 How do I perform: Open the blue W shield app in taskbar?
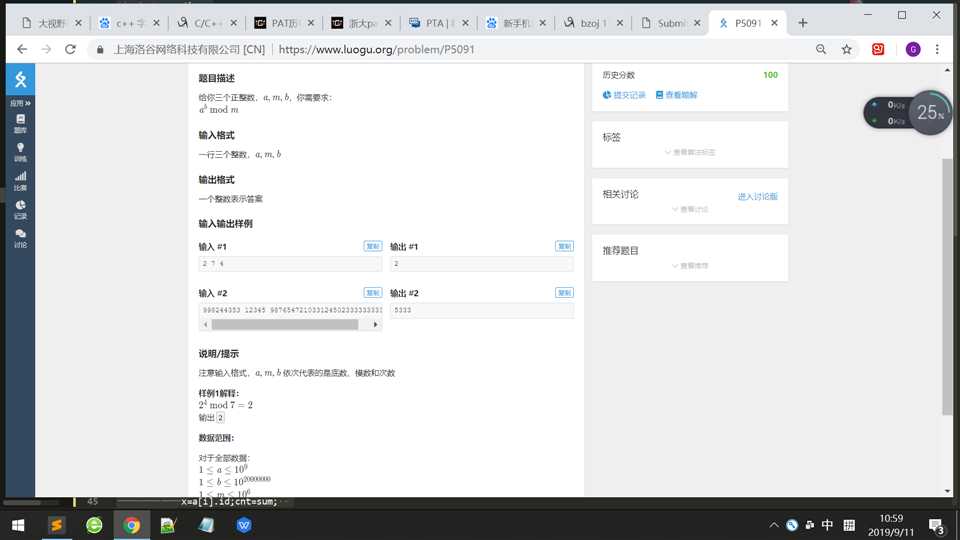[244, 525]
